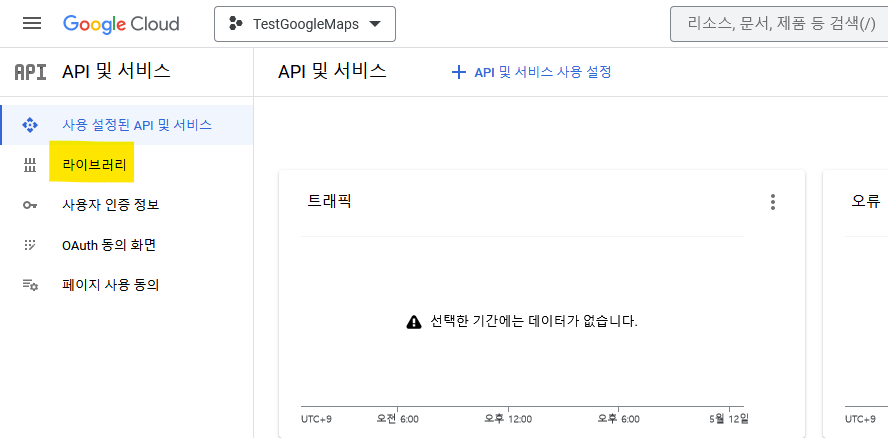The height and width of the screenshot is (438, 888).
Task: Click API 및 서비스 main page heading
Action: 332,71
